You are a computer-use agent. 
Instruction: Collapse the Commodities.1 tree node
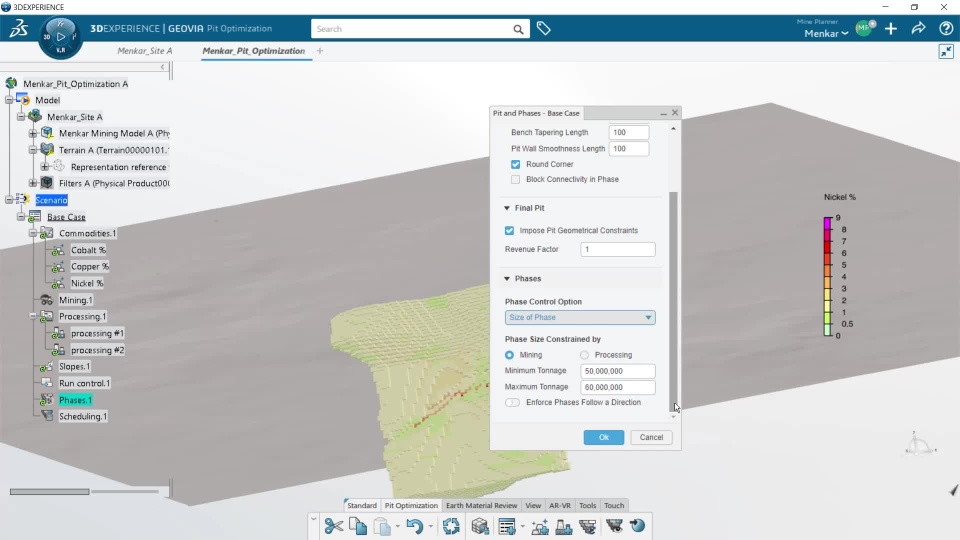click(x=33, y=233)
